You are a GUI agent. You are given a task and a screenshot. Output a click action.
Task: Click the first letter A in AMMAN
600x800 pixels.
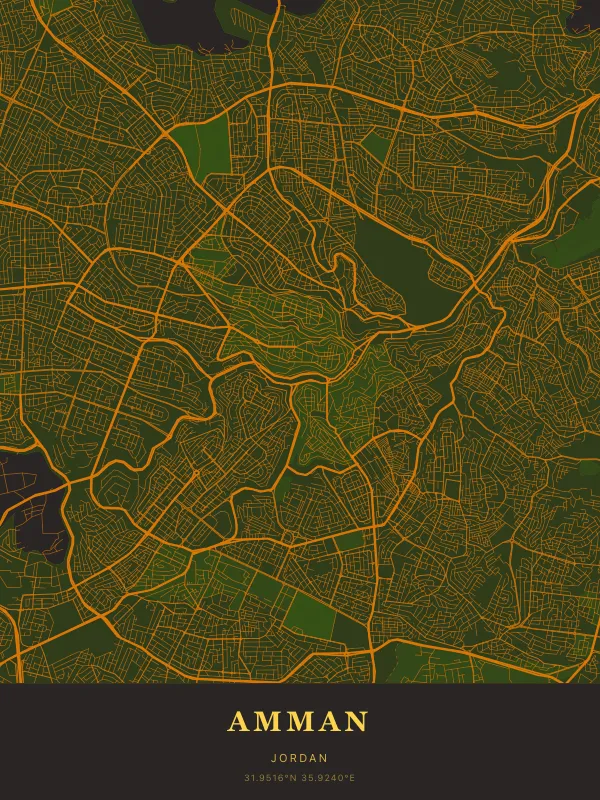tap(239, 721)
